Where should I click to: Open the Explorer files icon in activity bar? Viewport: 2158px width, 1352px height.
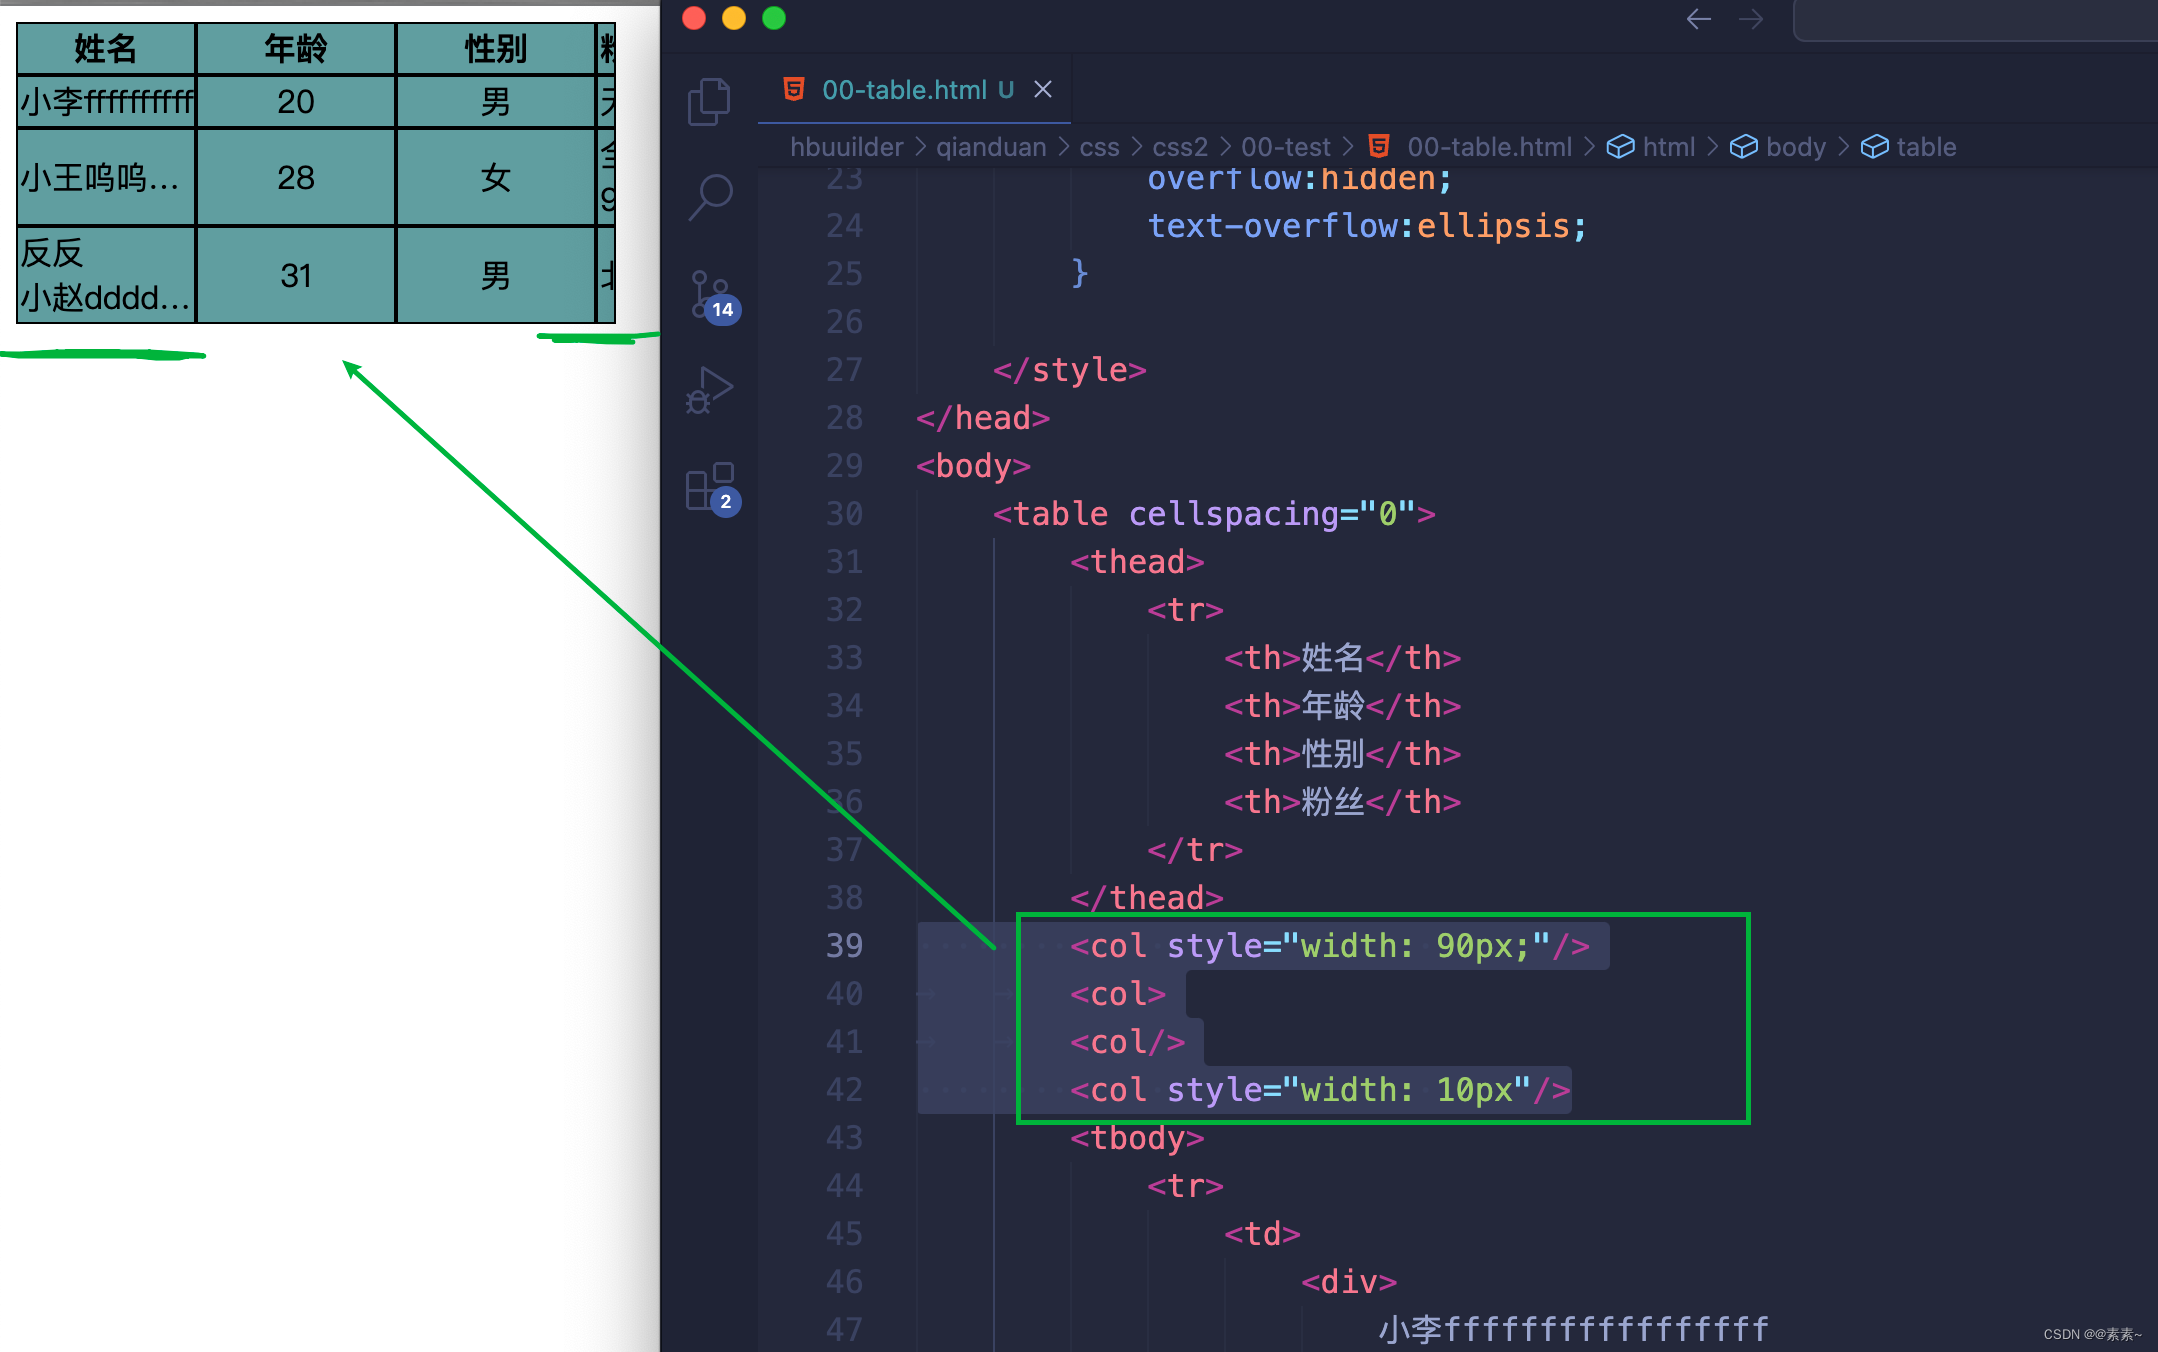click(x=710, y=102)
